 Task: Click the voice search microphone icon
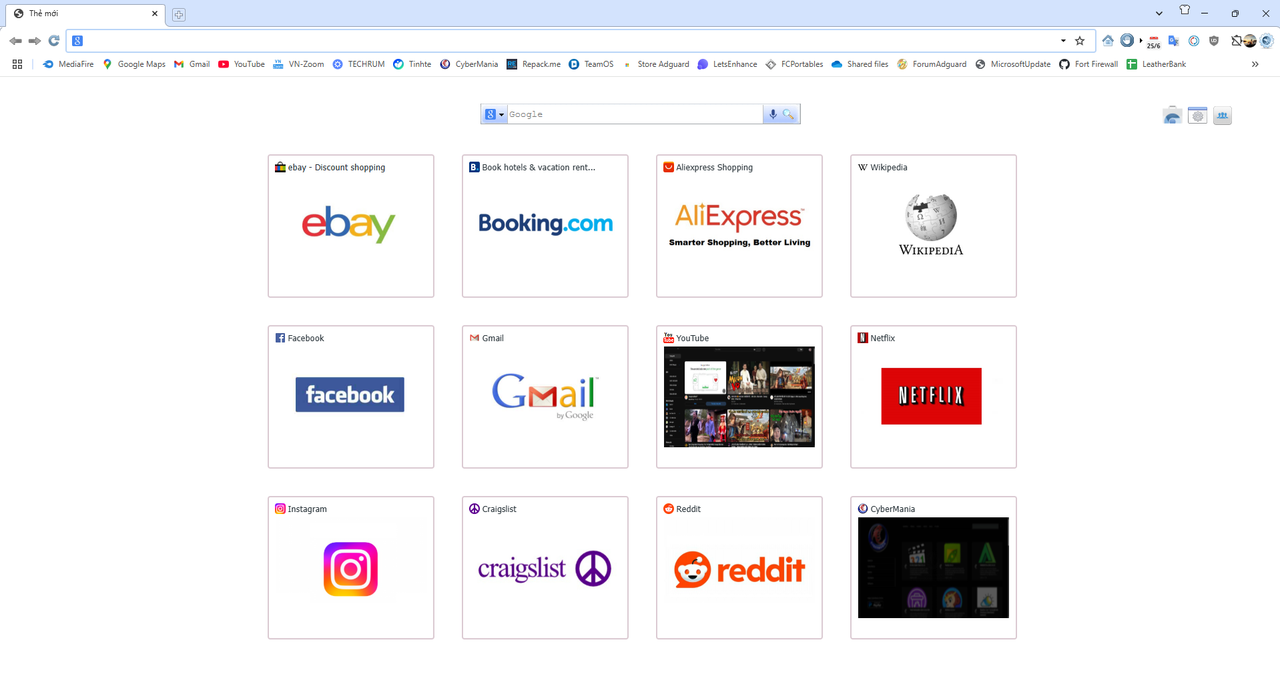click(x=772, y=114)
